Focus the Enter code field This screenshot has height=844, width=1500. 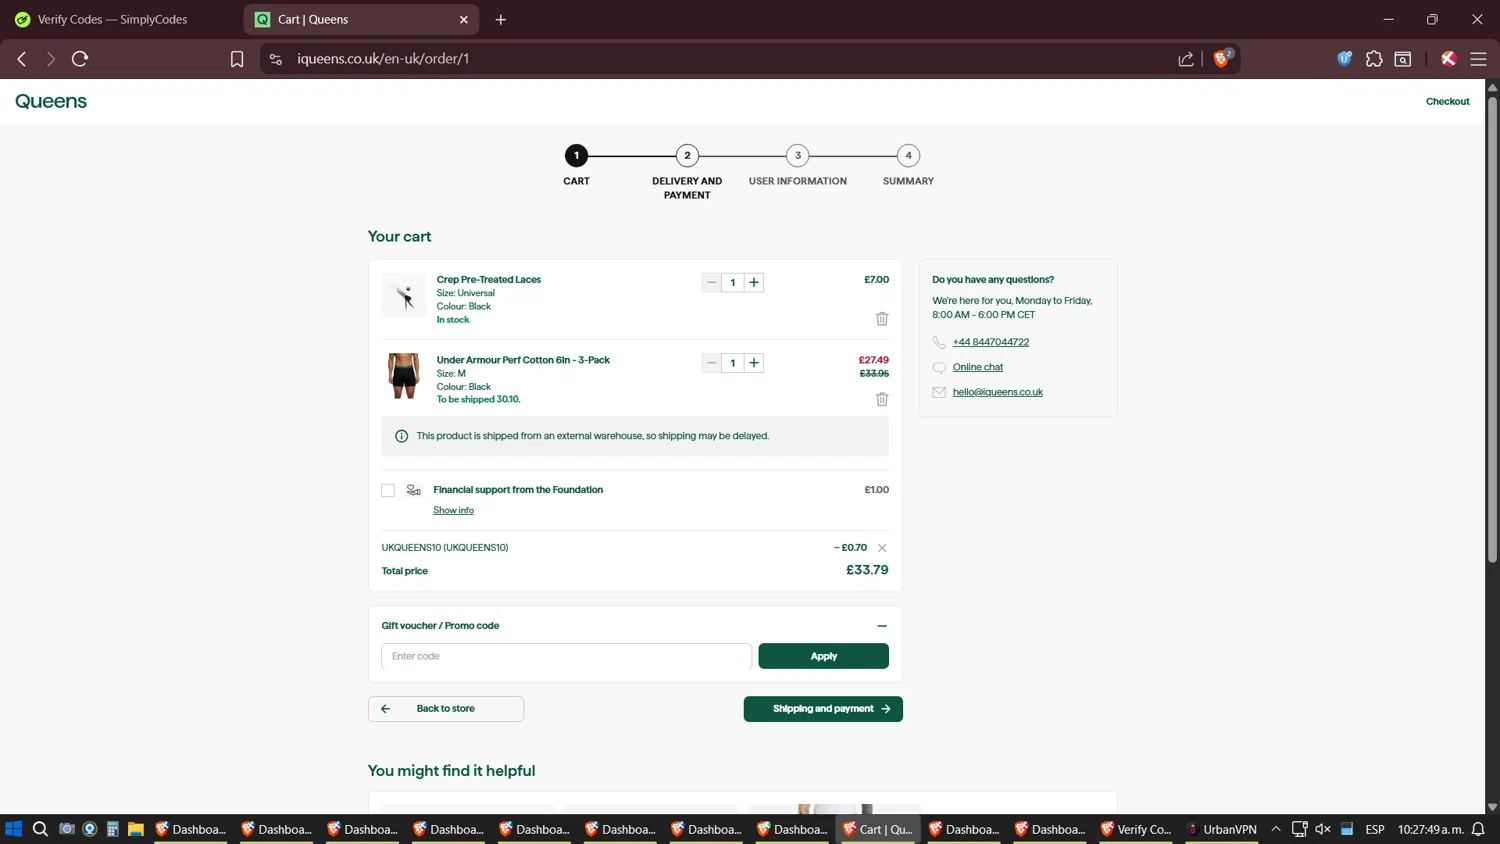(566, 656)
